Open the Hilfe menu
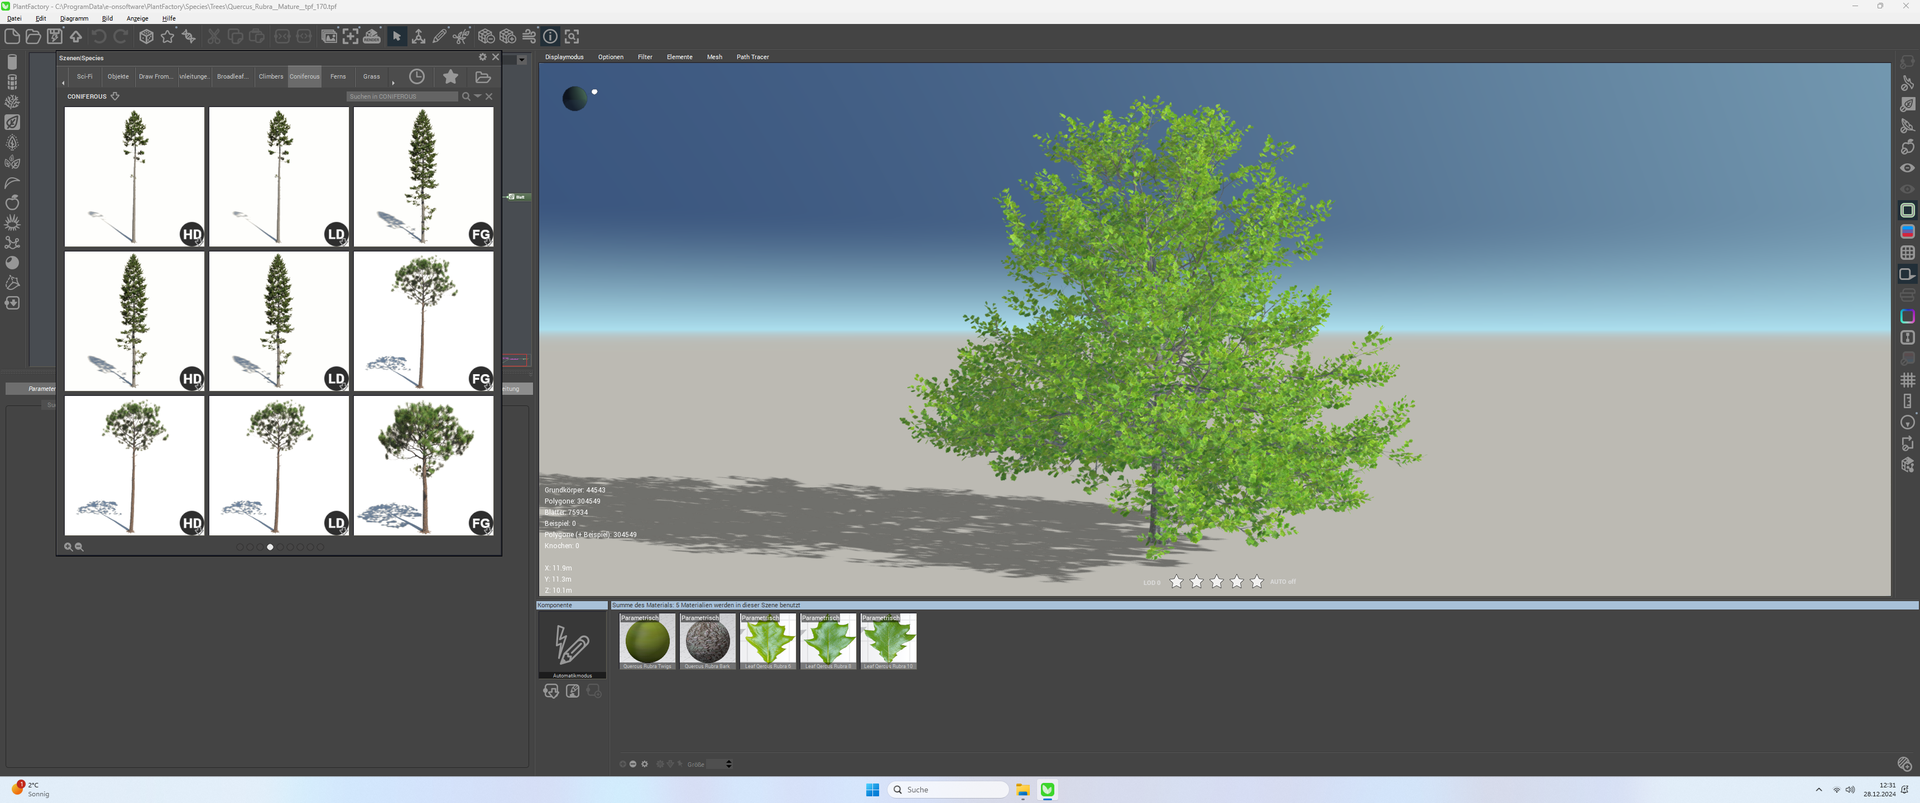 tap(169, 18)
